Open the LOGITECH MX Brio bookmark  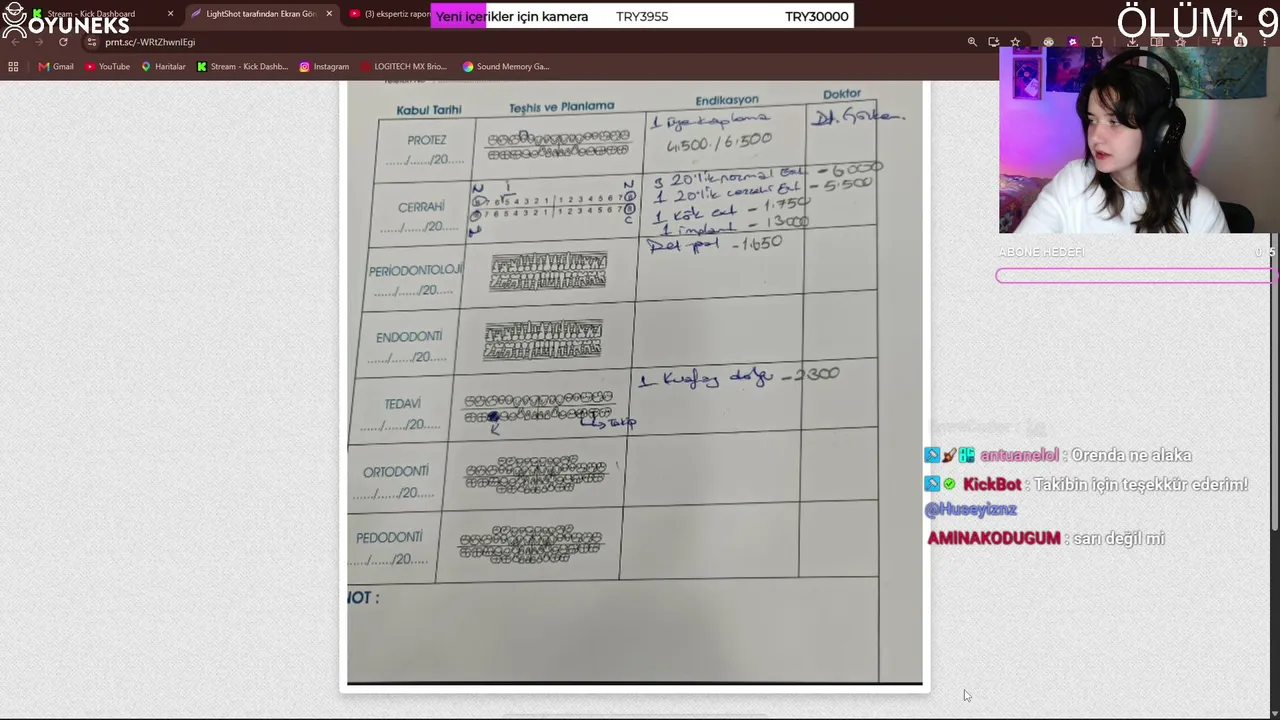403,67
